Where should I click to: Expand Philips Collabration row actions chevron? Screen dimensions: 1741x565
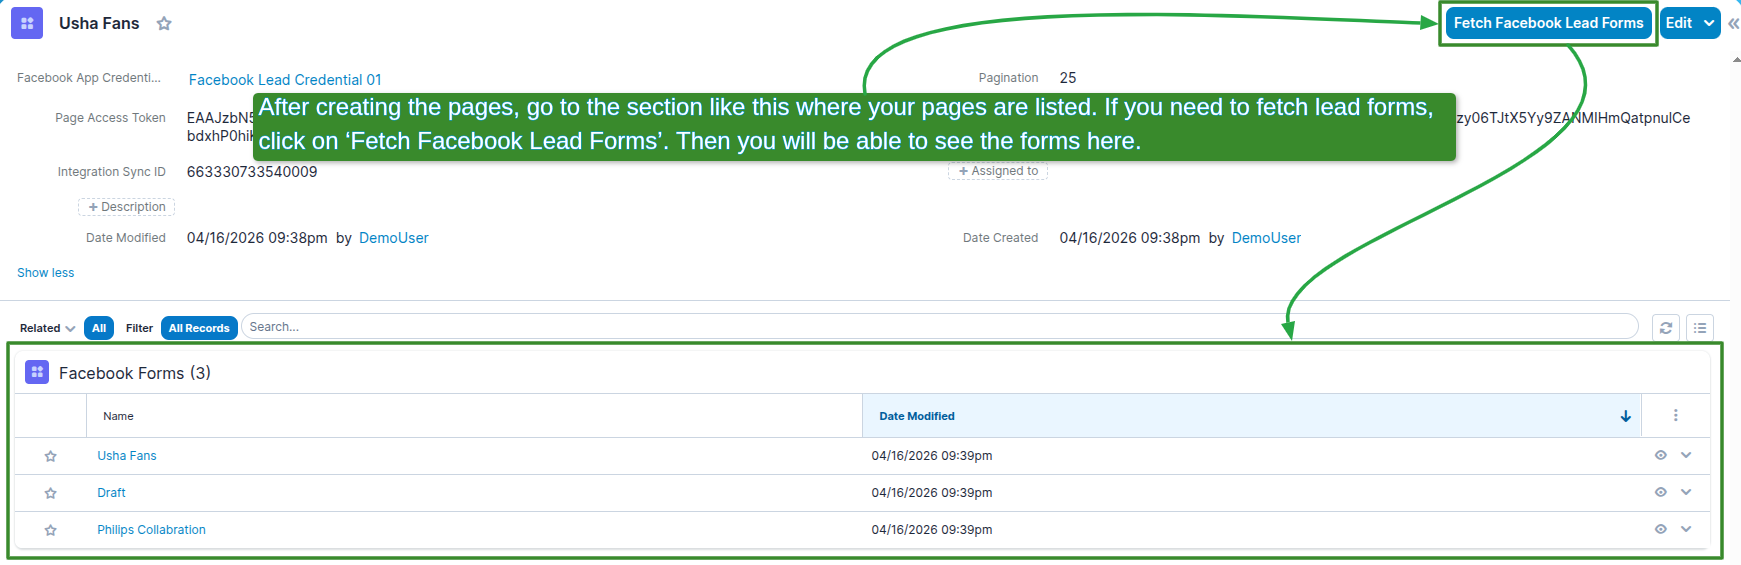pyautogui.click(x=1686, y=529)
